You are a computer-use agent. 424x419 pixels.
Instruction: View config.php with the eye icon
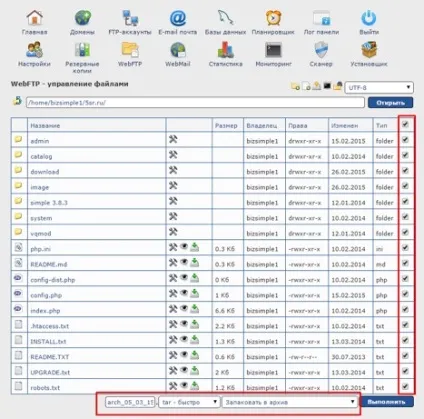coord(184,293)
